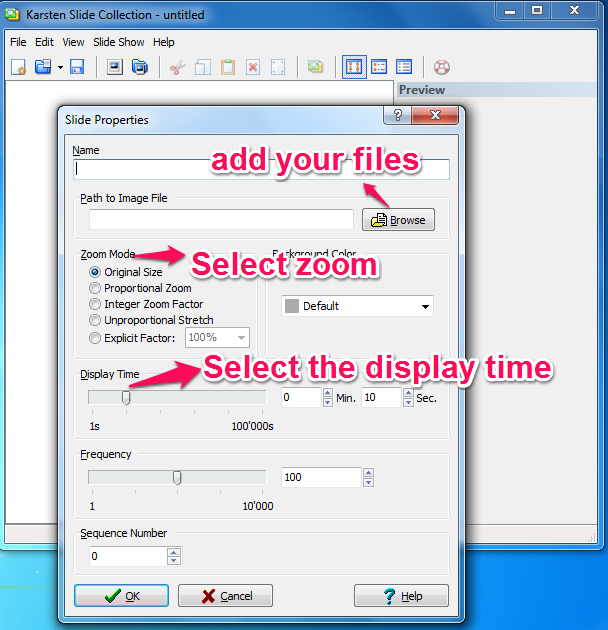Increase frequency with up spinner arrow

pos(368,472)
